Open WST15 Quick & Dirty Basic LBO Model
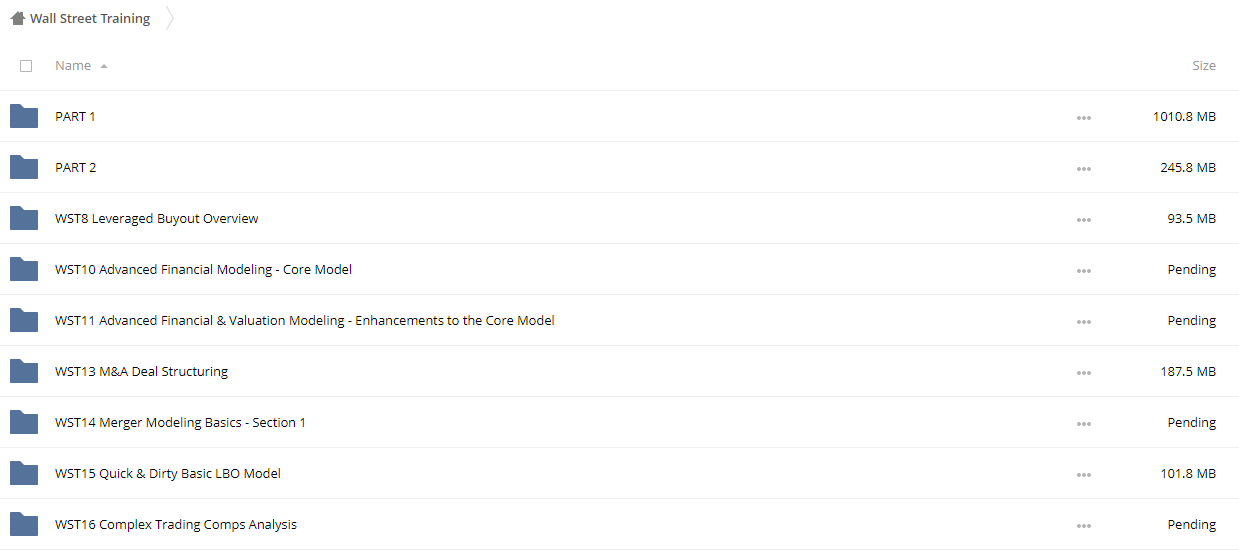The height and width of the screenshot is (551, 1239). [x=168, y=474]
